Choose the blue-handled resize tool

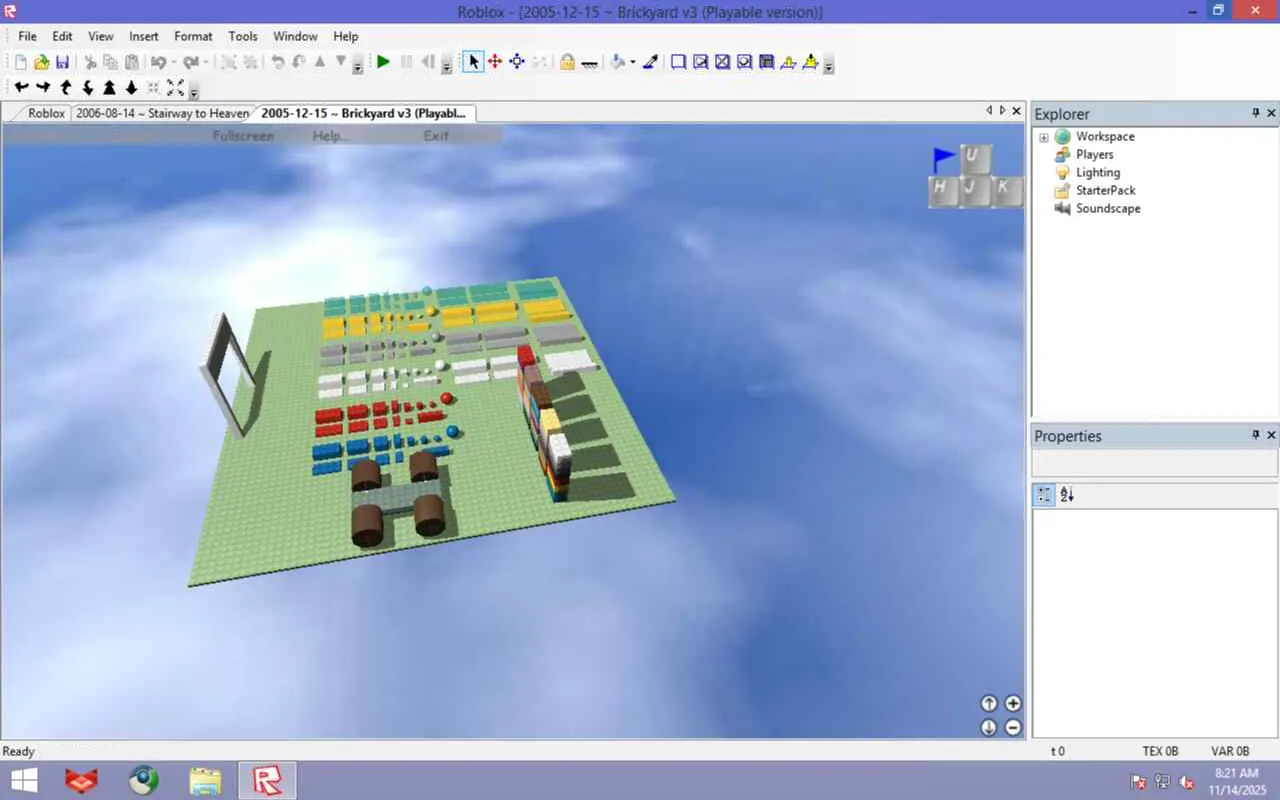click(517, 62)
